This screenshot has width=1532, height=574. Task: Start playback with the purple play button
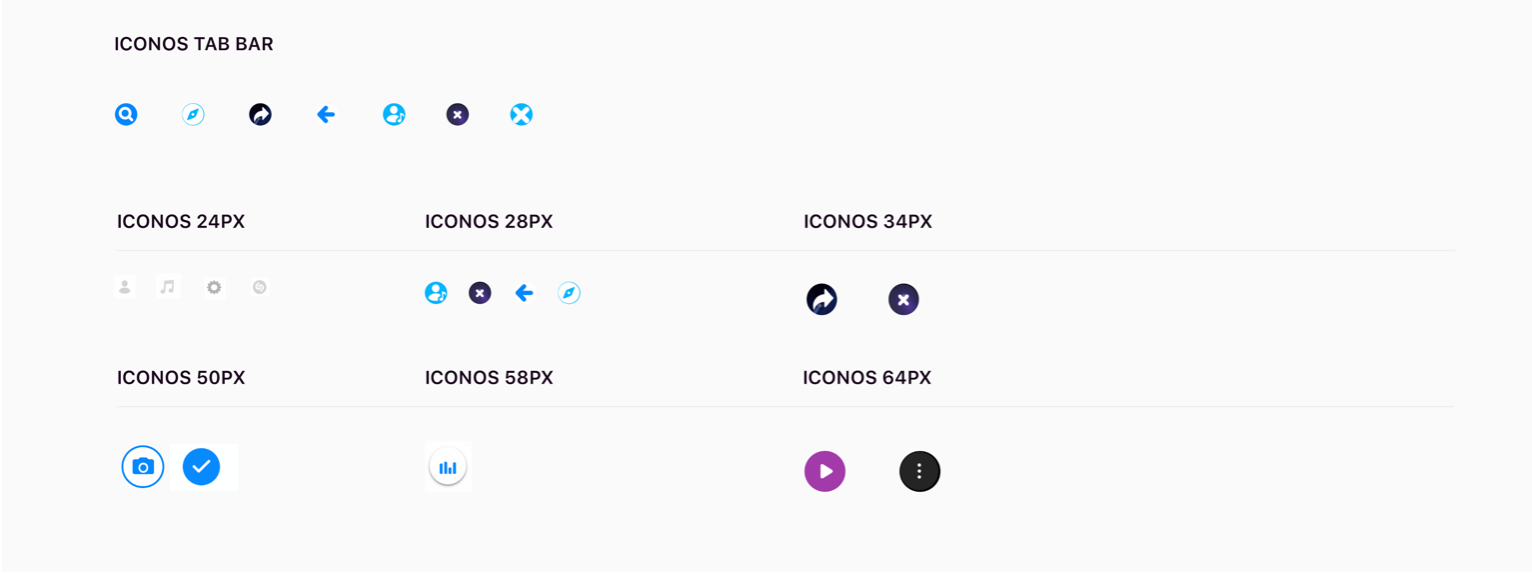coord(825,471)
